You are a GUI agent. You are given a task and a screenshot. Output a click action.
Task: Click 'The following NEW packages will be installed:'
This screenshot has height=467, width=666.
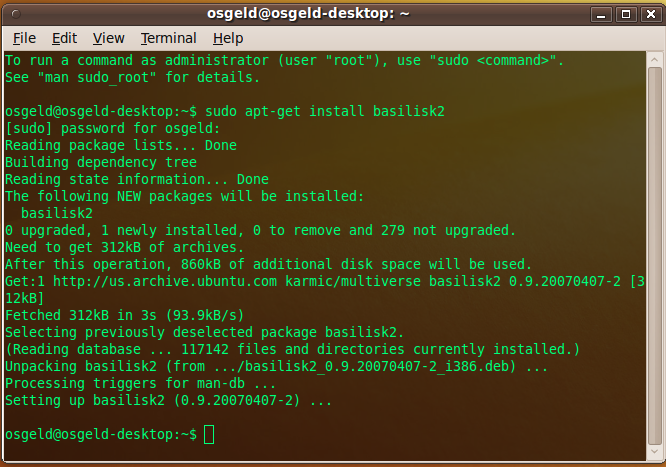[185, 196]
